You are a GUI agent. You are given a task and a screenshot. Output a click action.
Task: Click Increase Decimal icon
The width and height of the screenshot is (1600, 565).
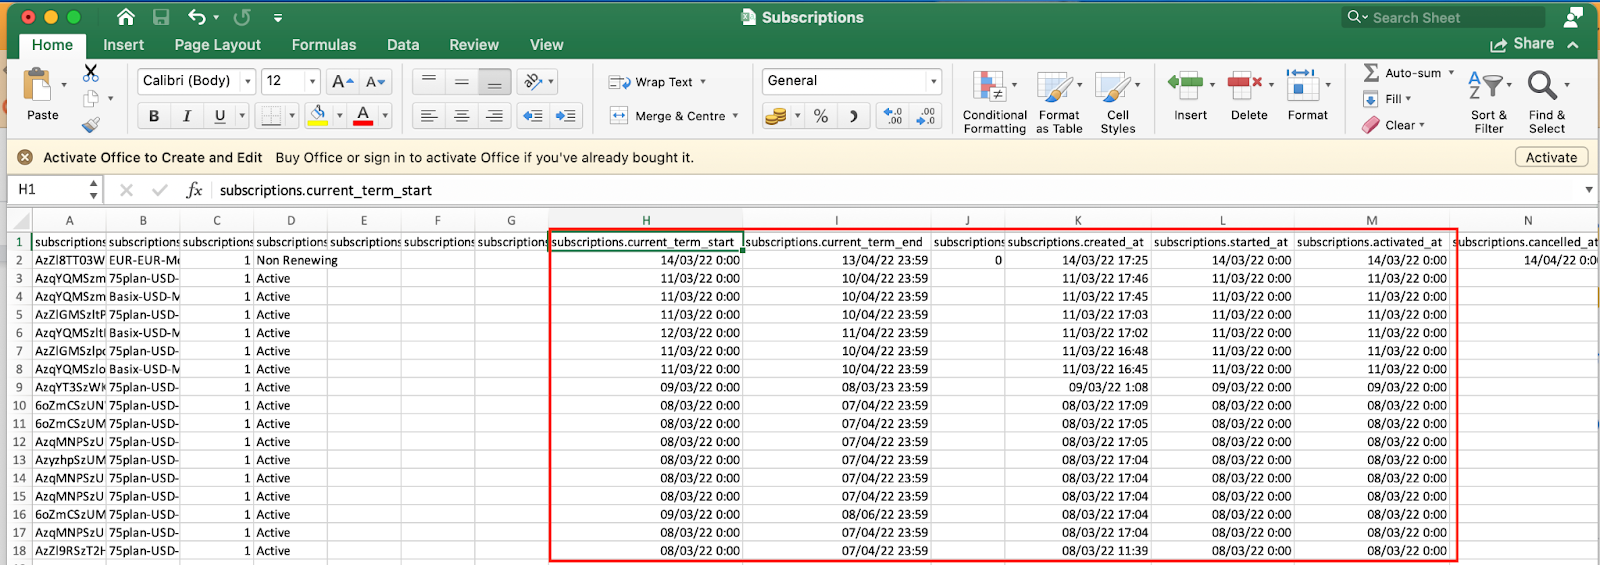[894, 116]
